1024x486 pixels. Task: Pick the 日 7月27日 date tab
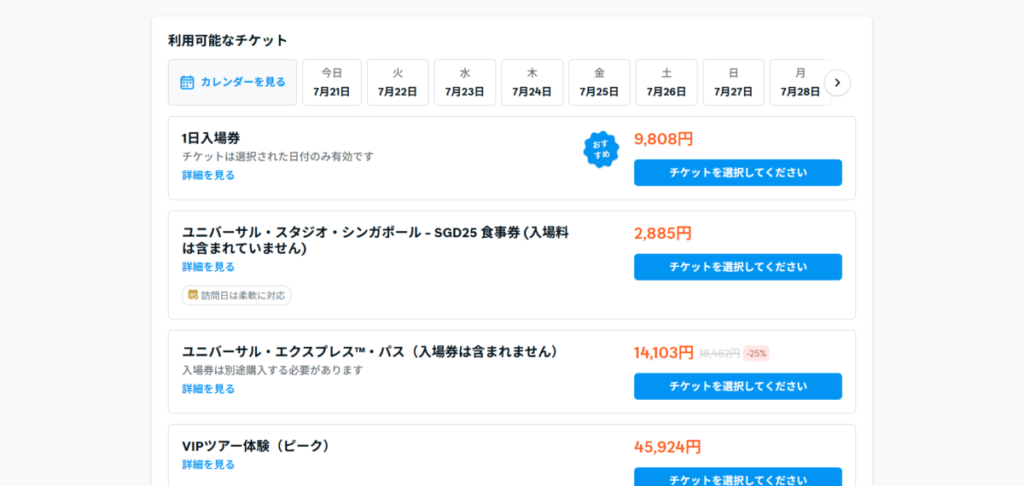(x=733, y=82)
